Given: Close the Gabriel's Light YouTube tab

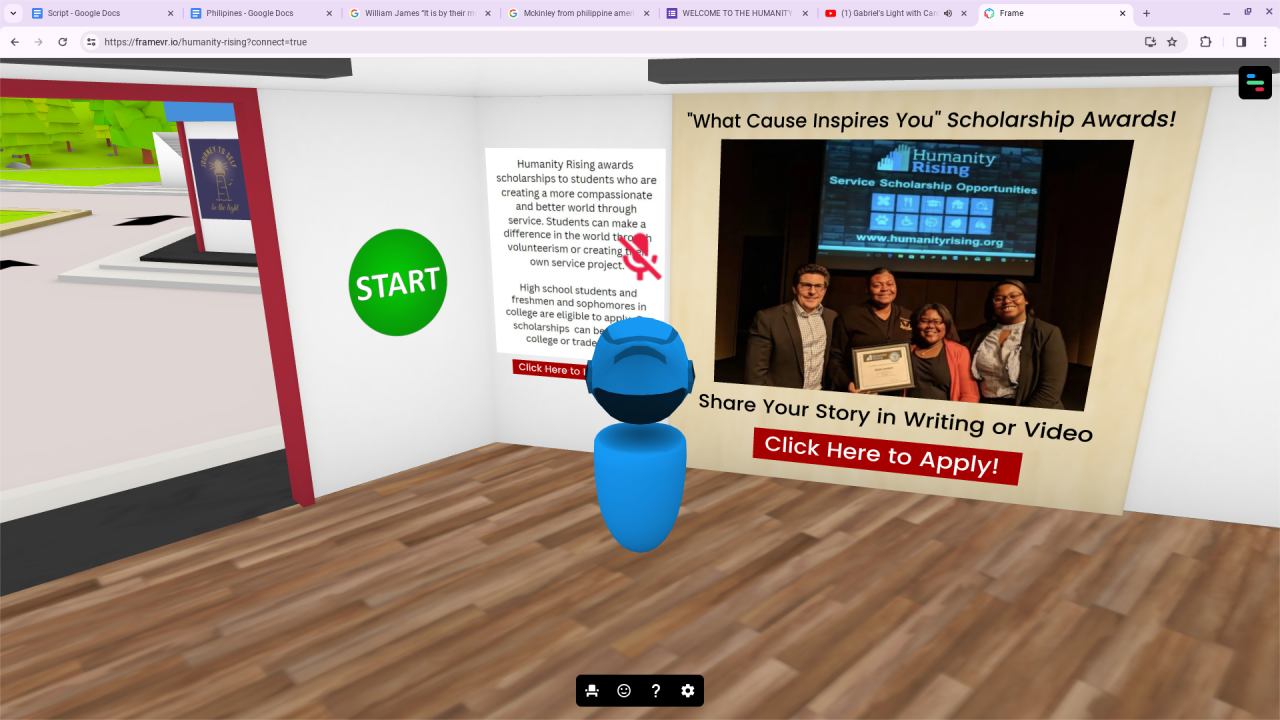Looking at the screenshot, I should tap(963, 13).
